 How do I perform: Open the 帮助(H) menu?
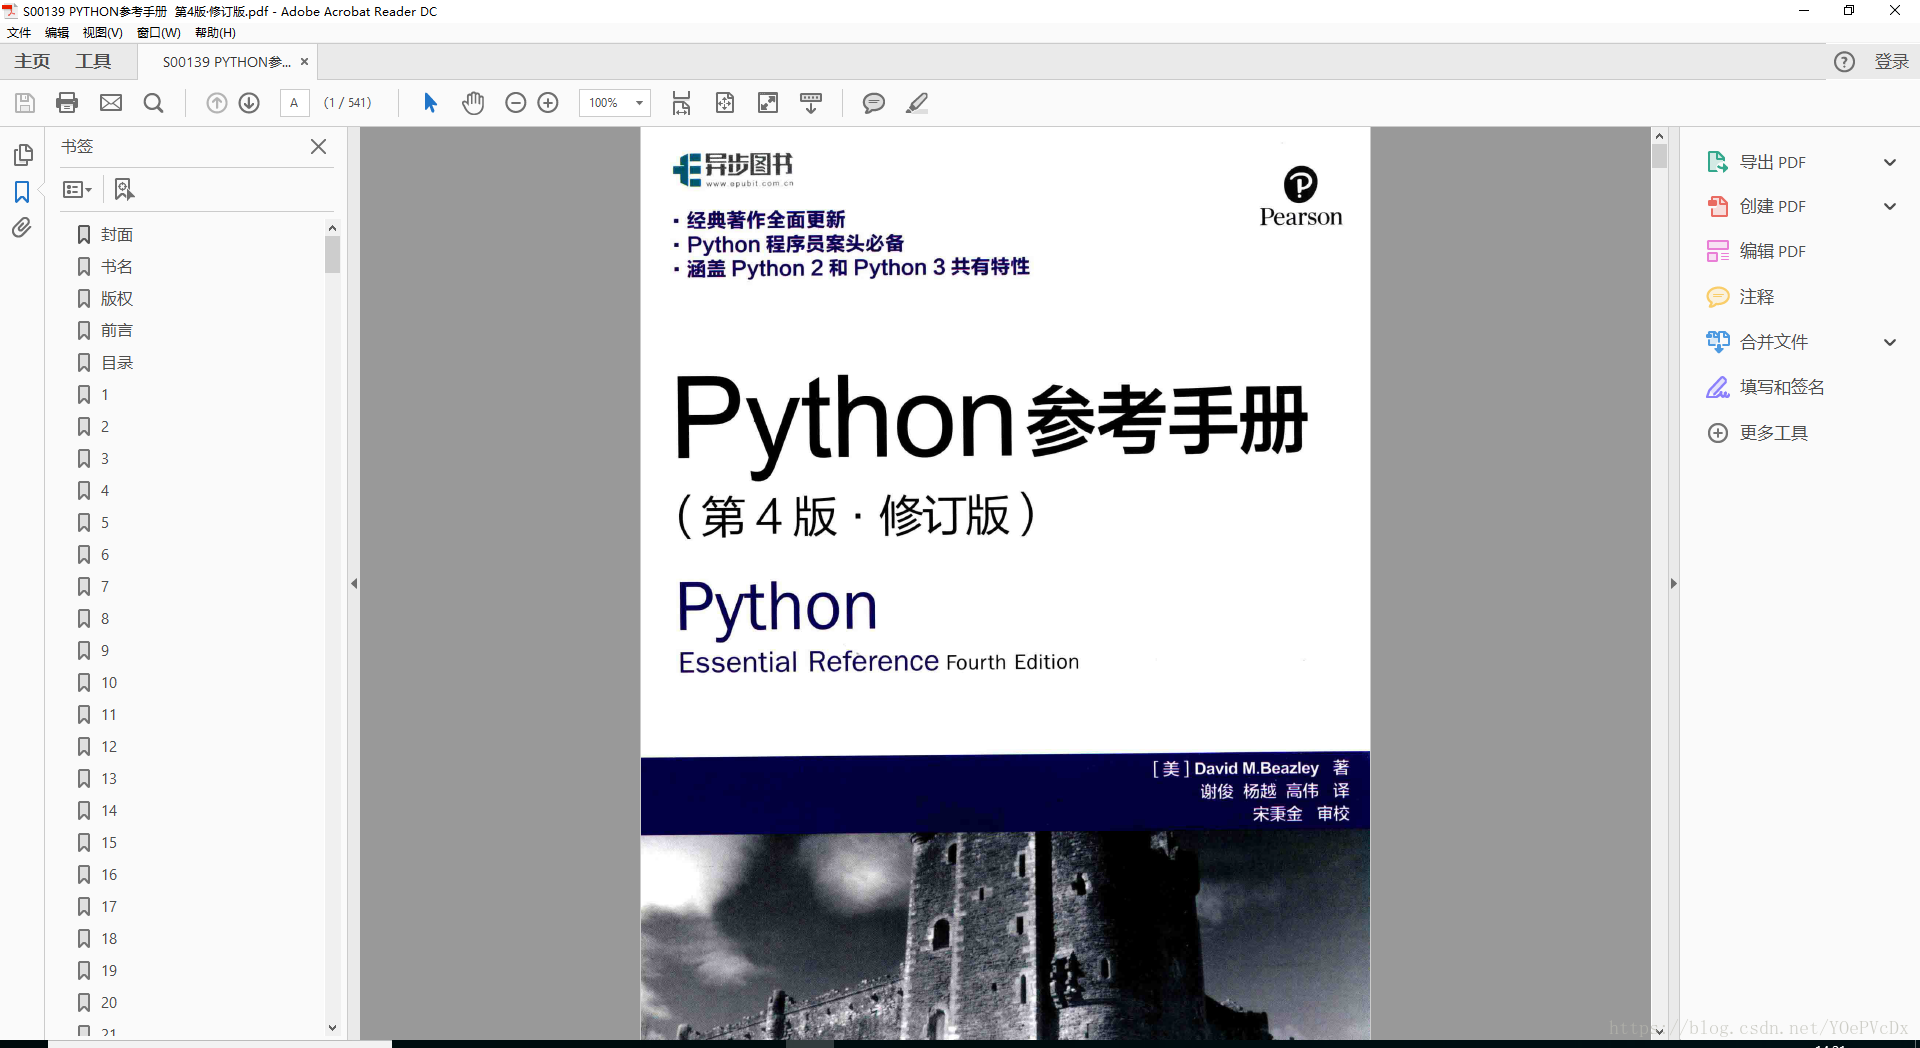(215, 33)
